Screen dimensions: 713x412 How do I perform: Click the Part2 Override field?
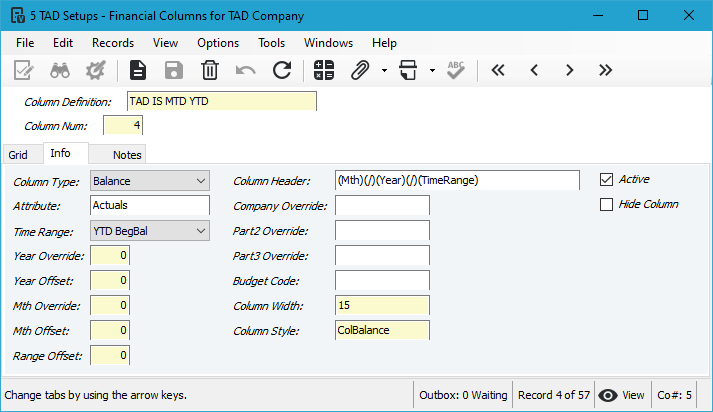(x=382, y=230)
